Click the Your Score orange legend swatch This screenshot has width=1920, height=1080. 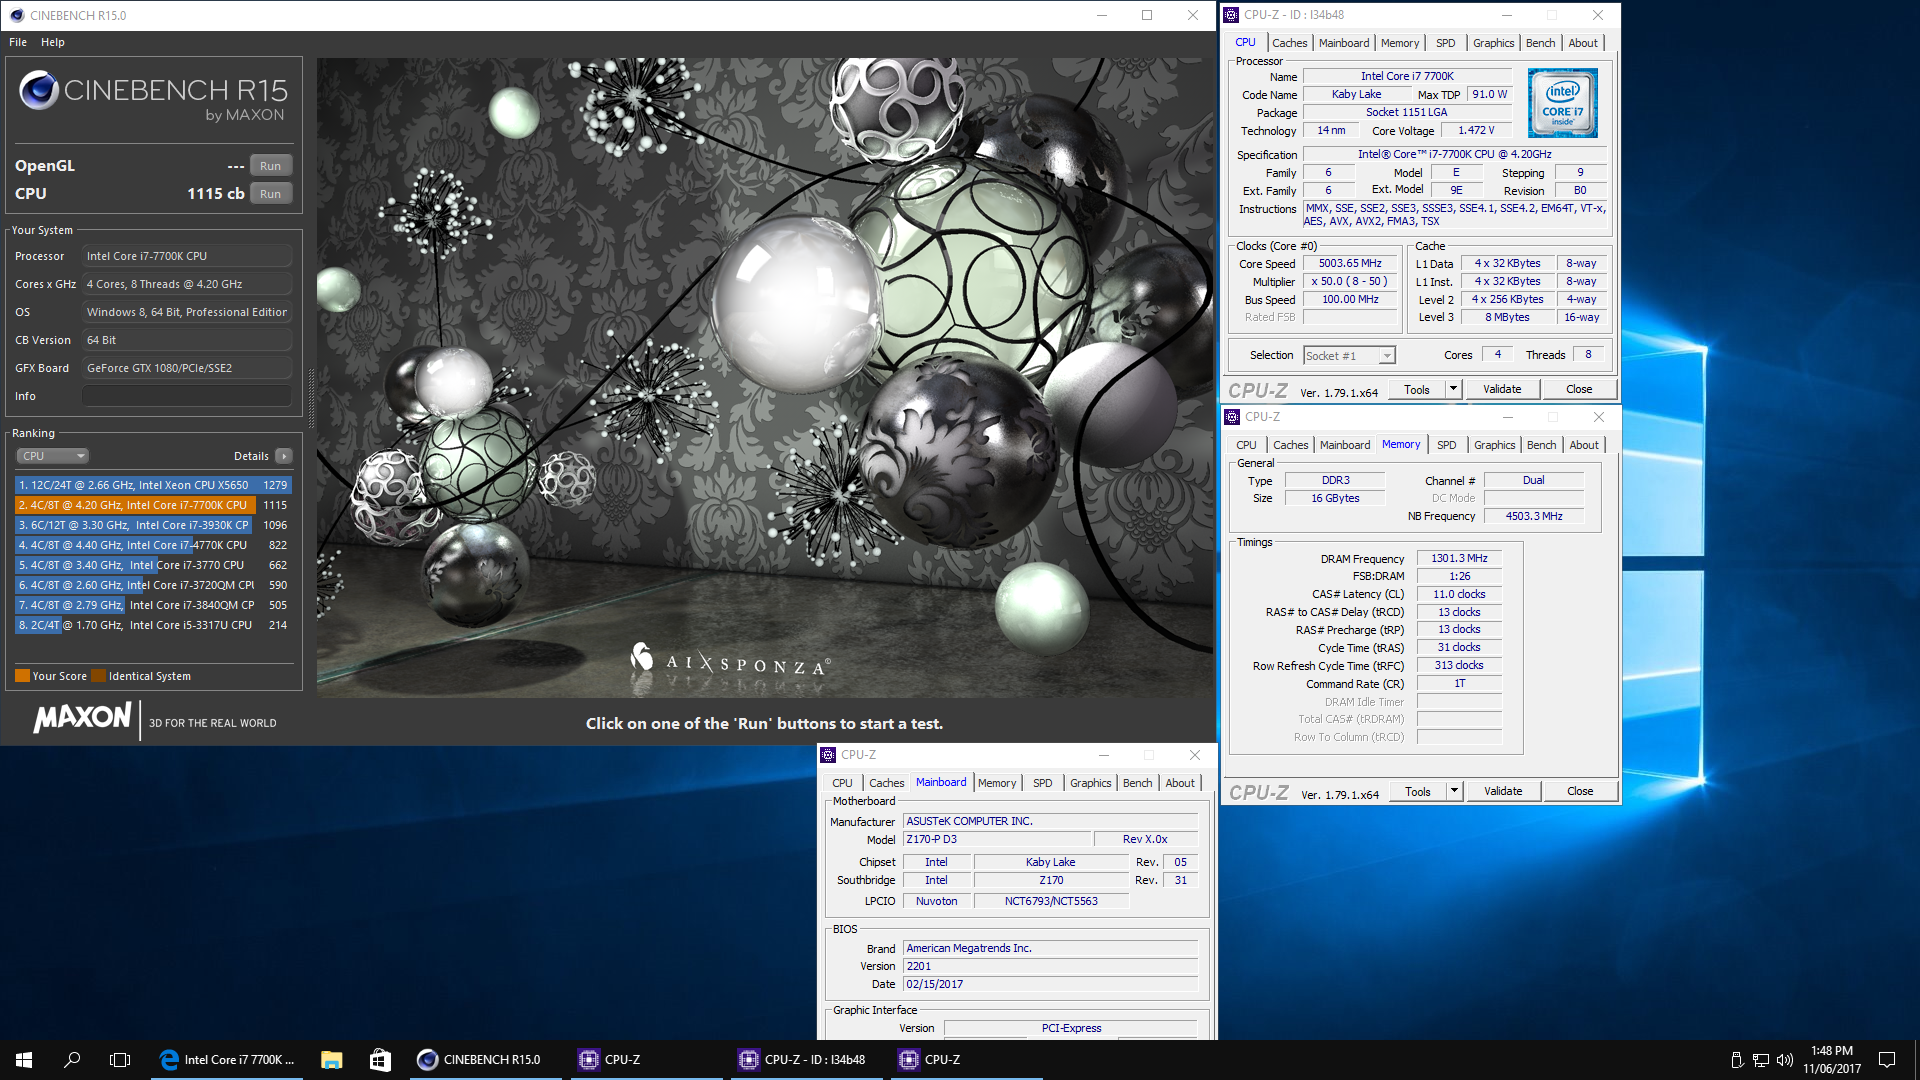click(x=22, y=676)
